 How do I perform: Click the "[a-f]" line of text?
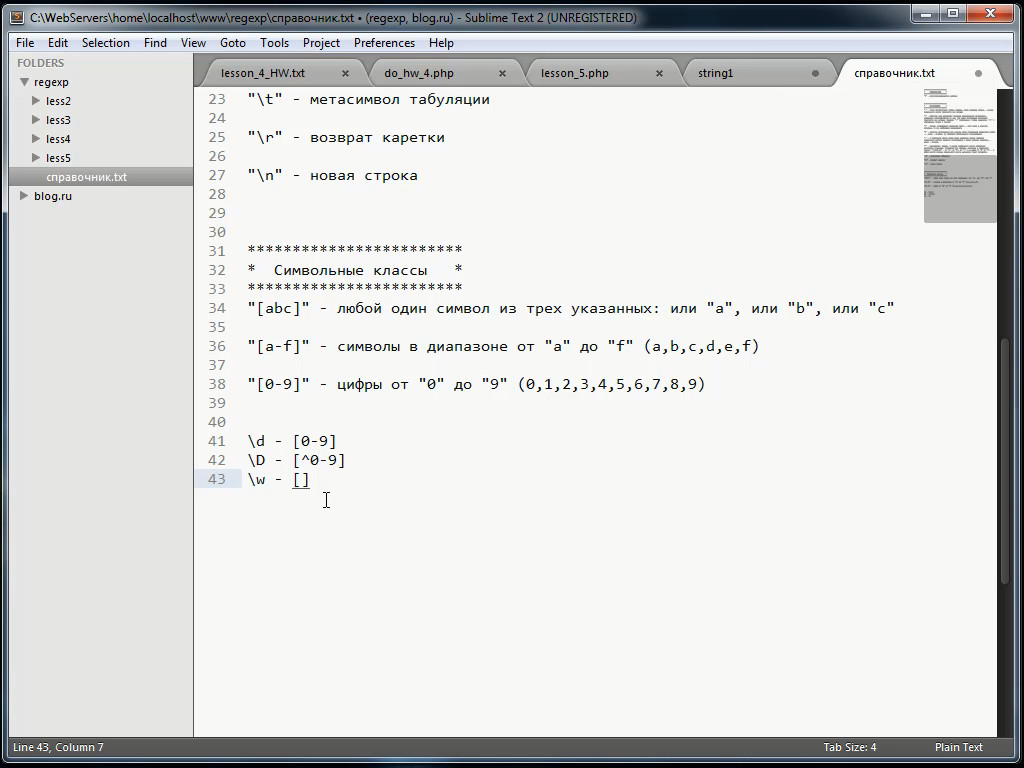pos(504,346)
